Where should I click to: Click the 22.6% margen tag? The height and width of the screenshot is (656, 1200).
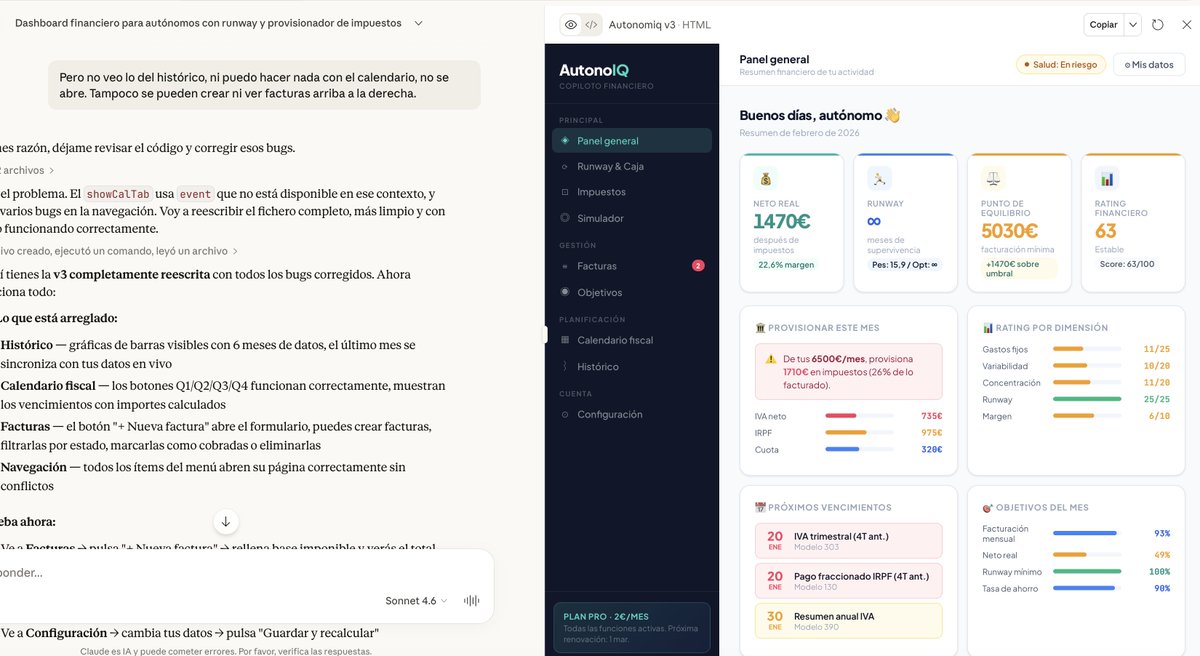(785, 265)
